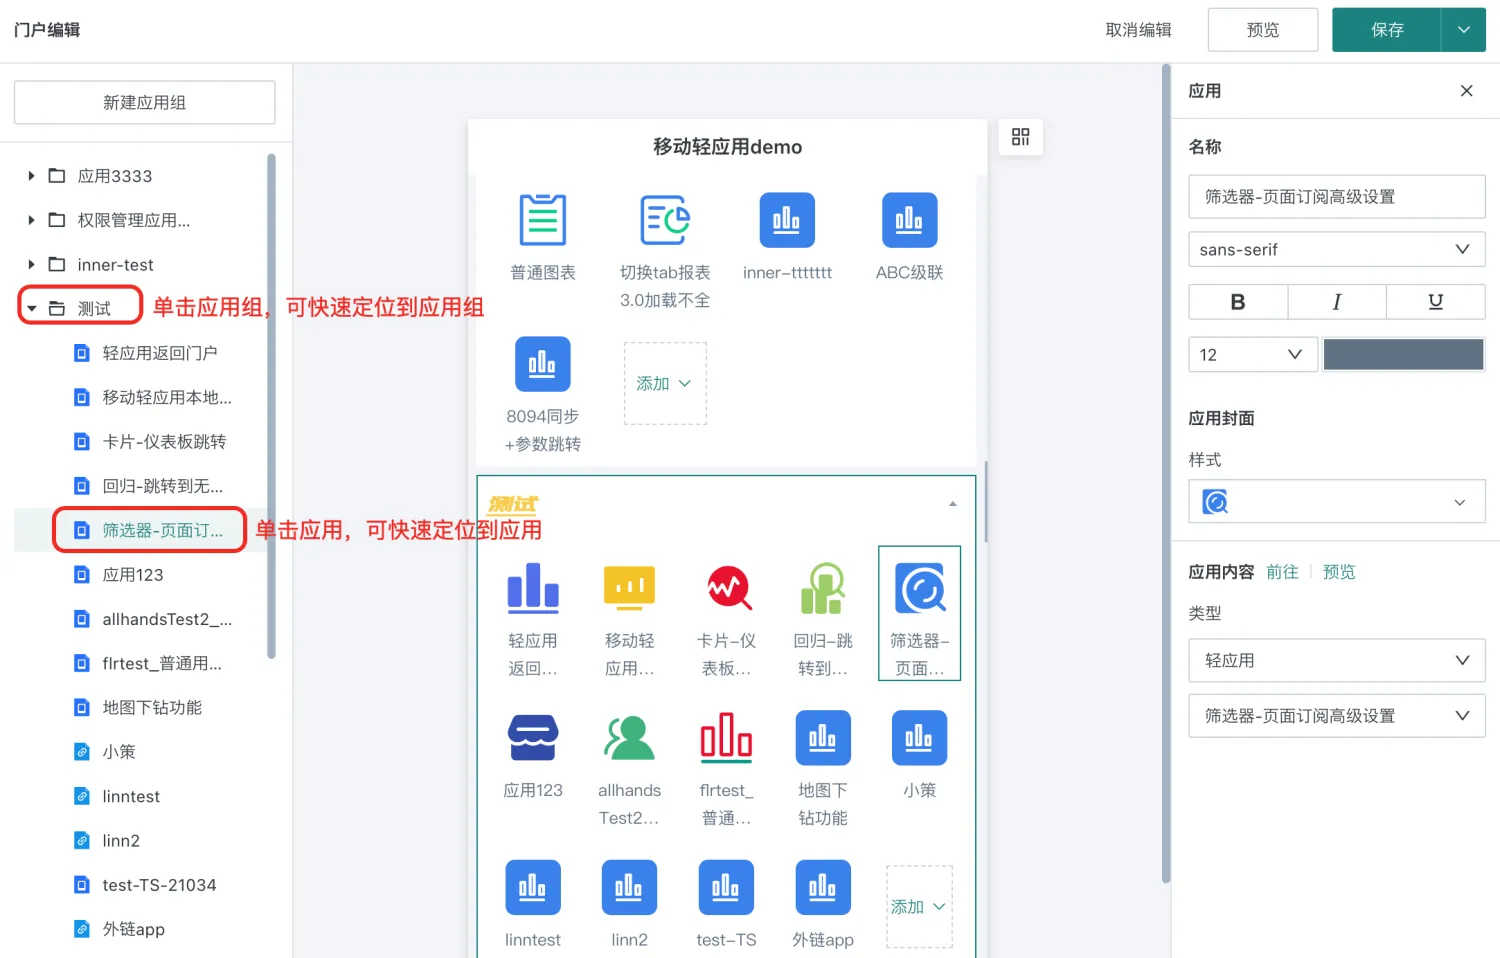Click the allhands Test2 app icon
The image size is (1500, 958).
pyautogui.click(x=629, y=738)
